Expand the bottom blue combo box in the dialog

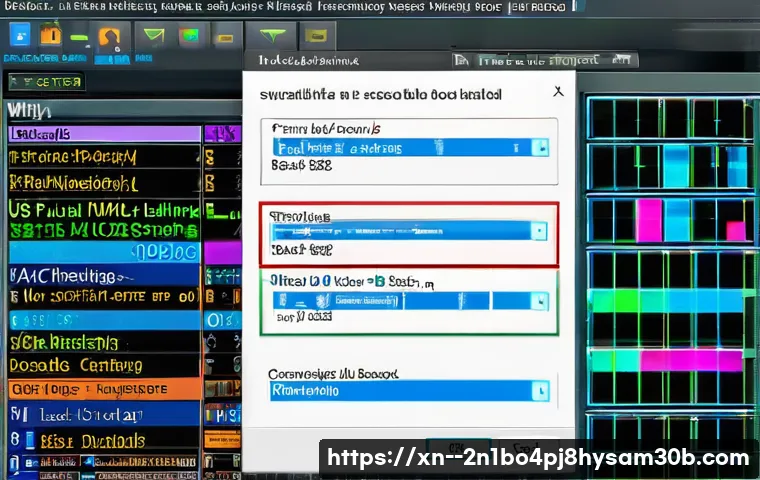(540, 390)
